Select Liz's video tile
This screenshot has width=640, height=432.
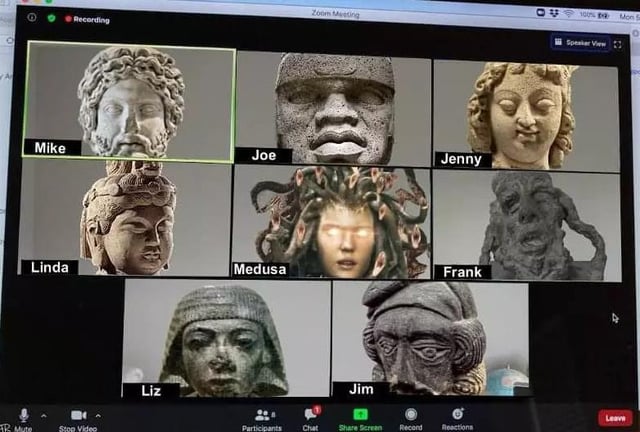coord(226,338)
